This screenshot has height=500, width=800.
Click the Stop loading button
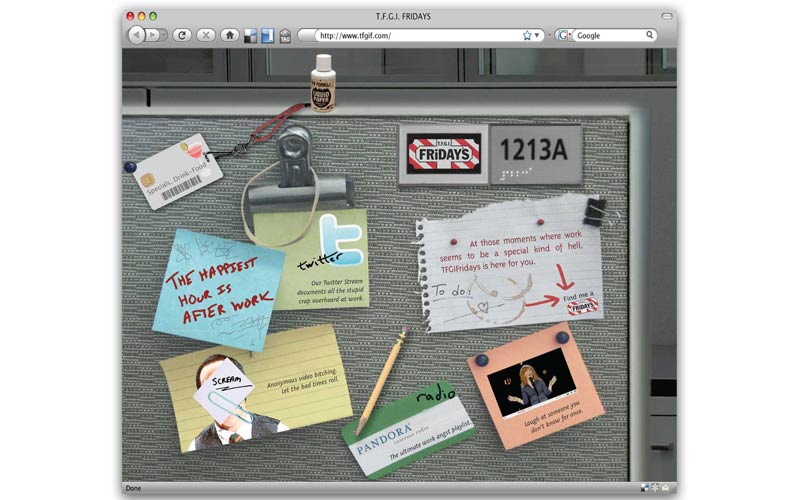point(206,35)
